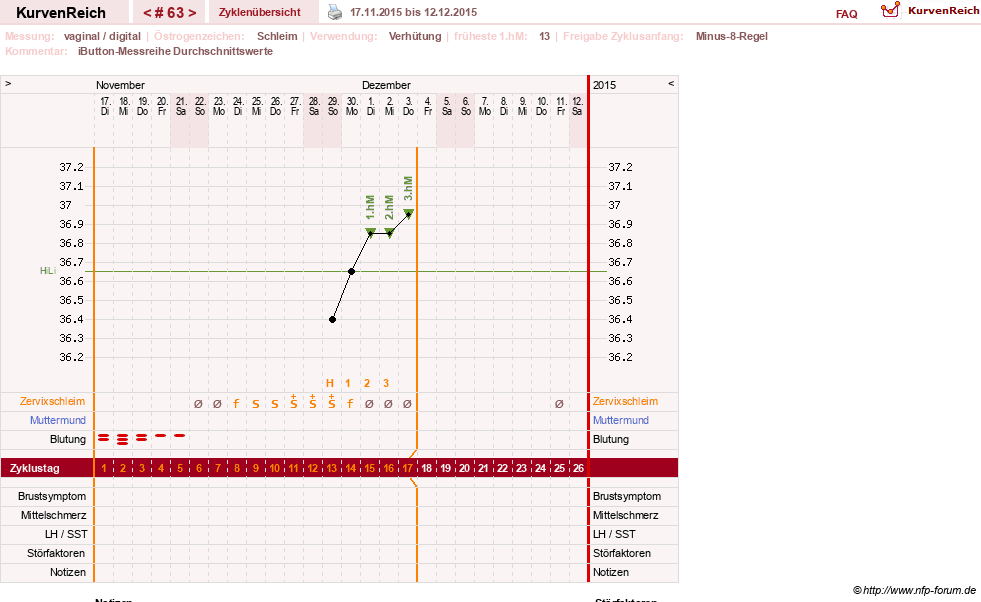Viewport: 981px width, 602px height.
Task: Click the bleeding icon on day 1
Action: (104, 438)
